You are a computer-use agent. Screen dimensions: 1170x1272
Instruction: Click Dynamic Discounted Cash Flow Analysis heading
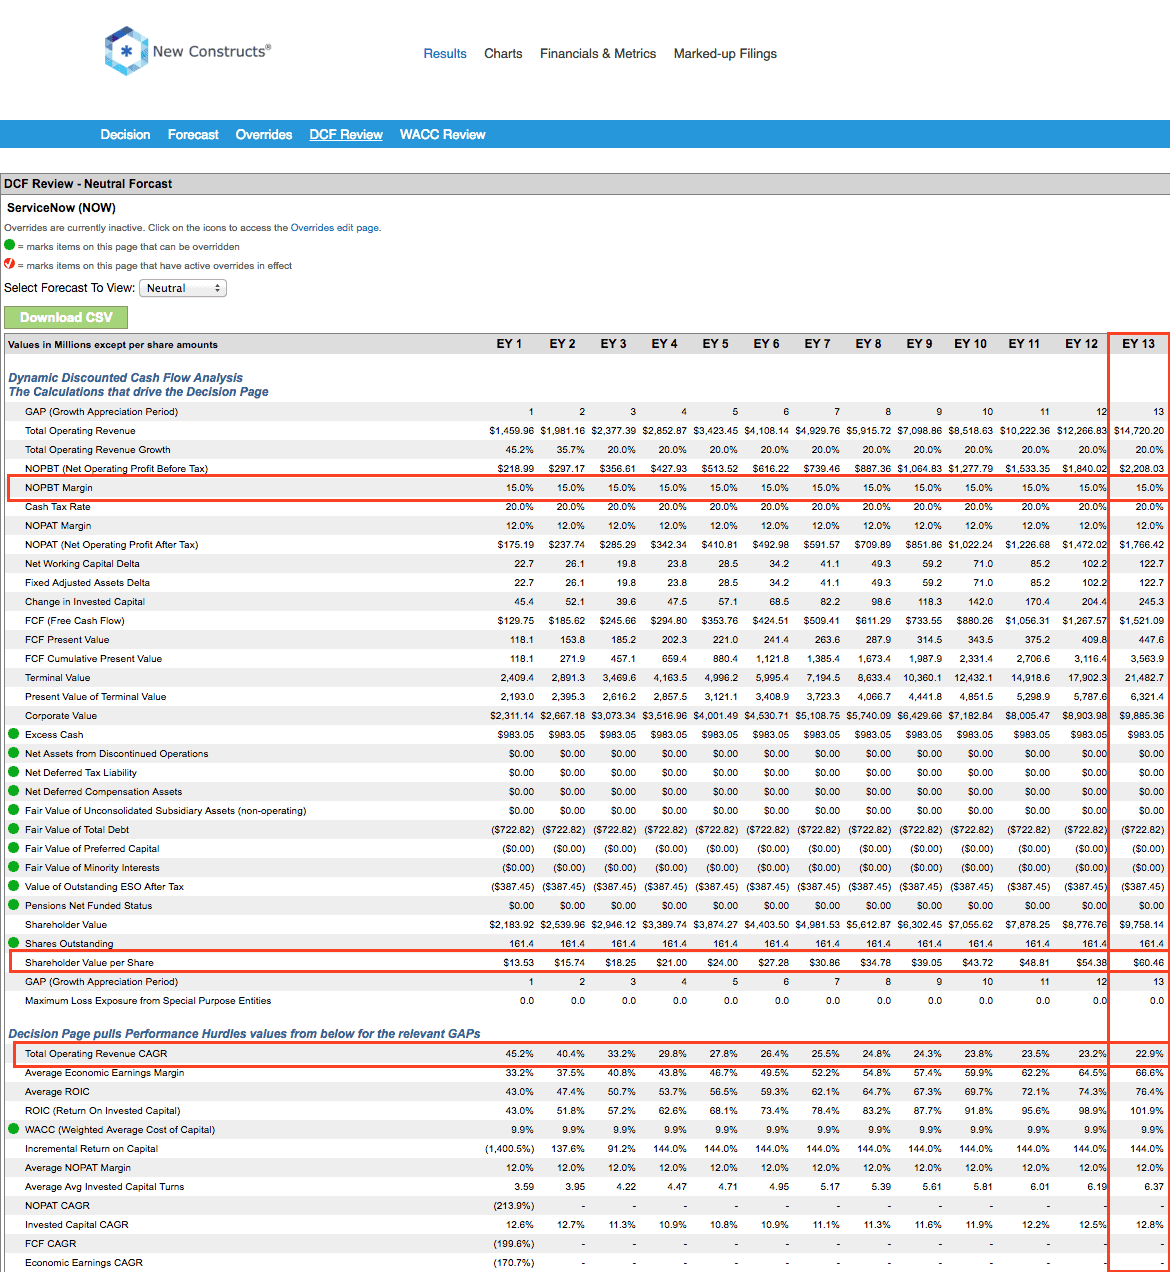[126, 377]
